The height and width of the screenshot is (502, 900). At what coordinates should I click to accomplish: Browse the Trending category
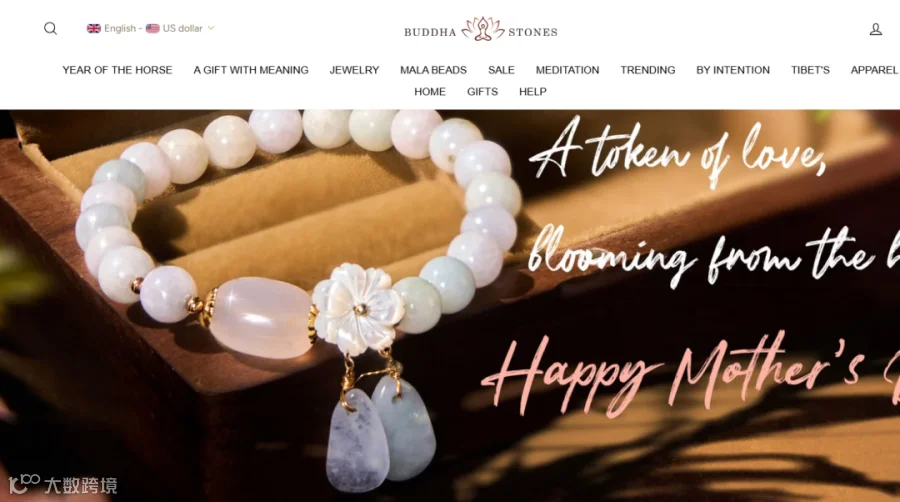(x=647, y=70)
